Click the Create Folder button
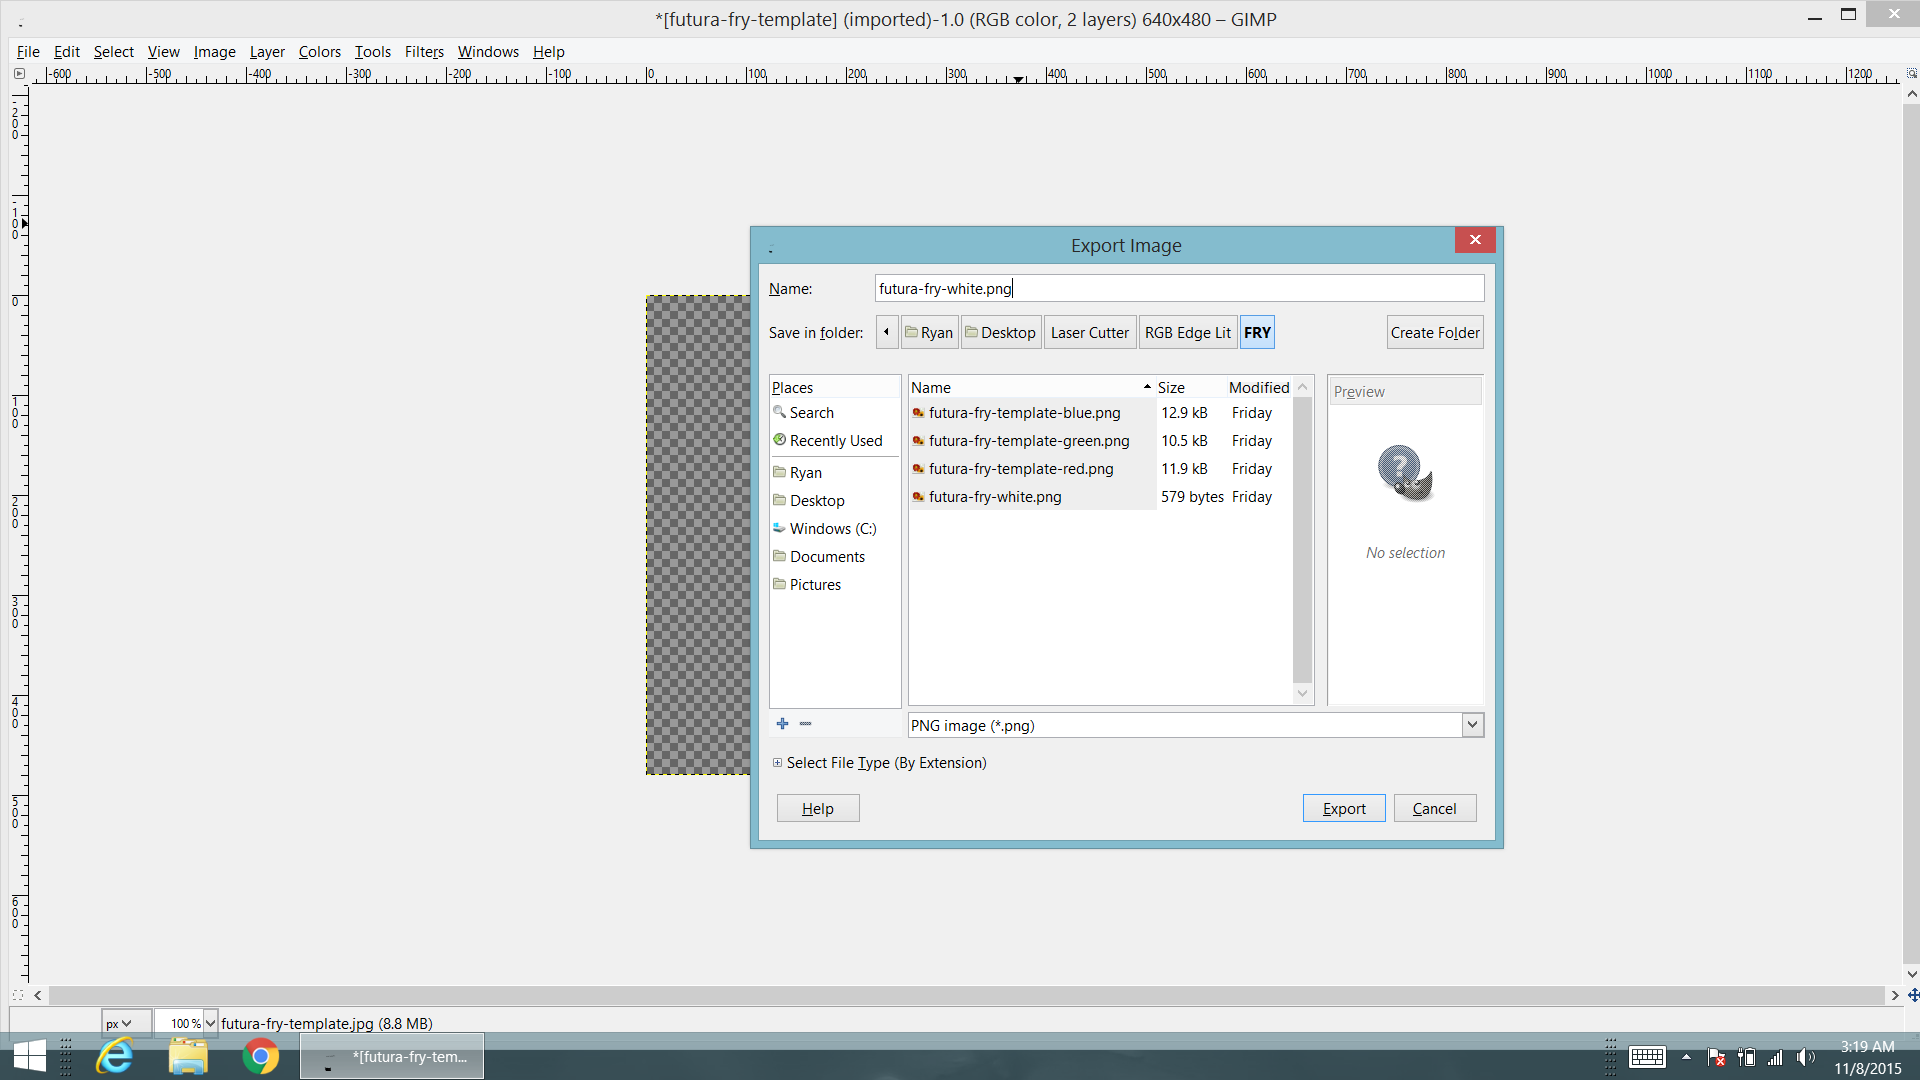 1435,332
